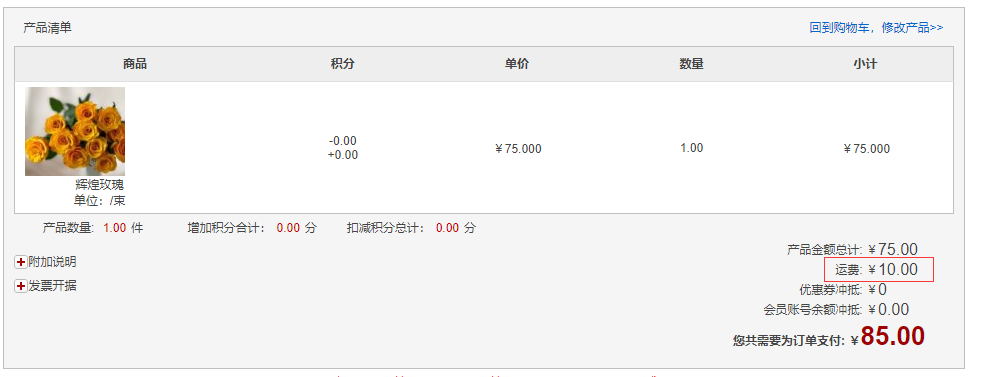
Task: Click the 85.00 order total amount
Action: [x=893, y=336]
